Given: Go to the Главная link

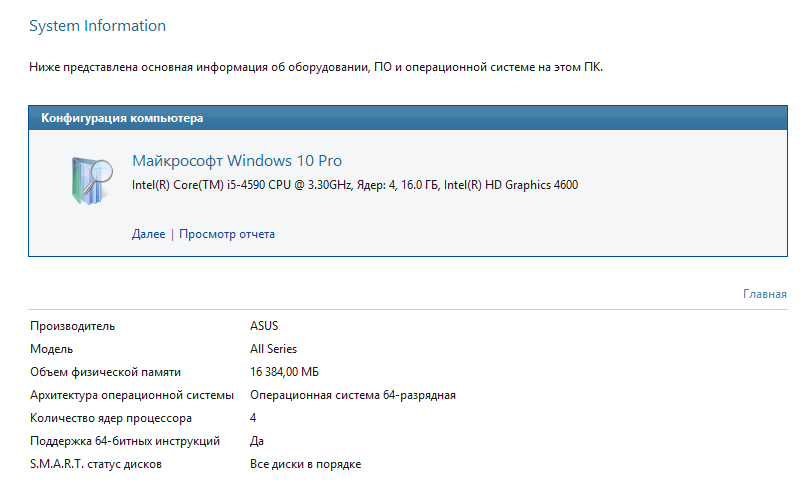Looking at the screenshot, I should tap(765, 294).
